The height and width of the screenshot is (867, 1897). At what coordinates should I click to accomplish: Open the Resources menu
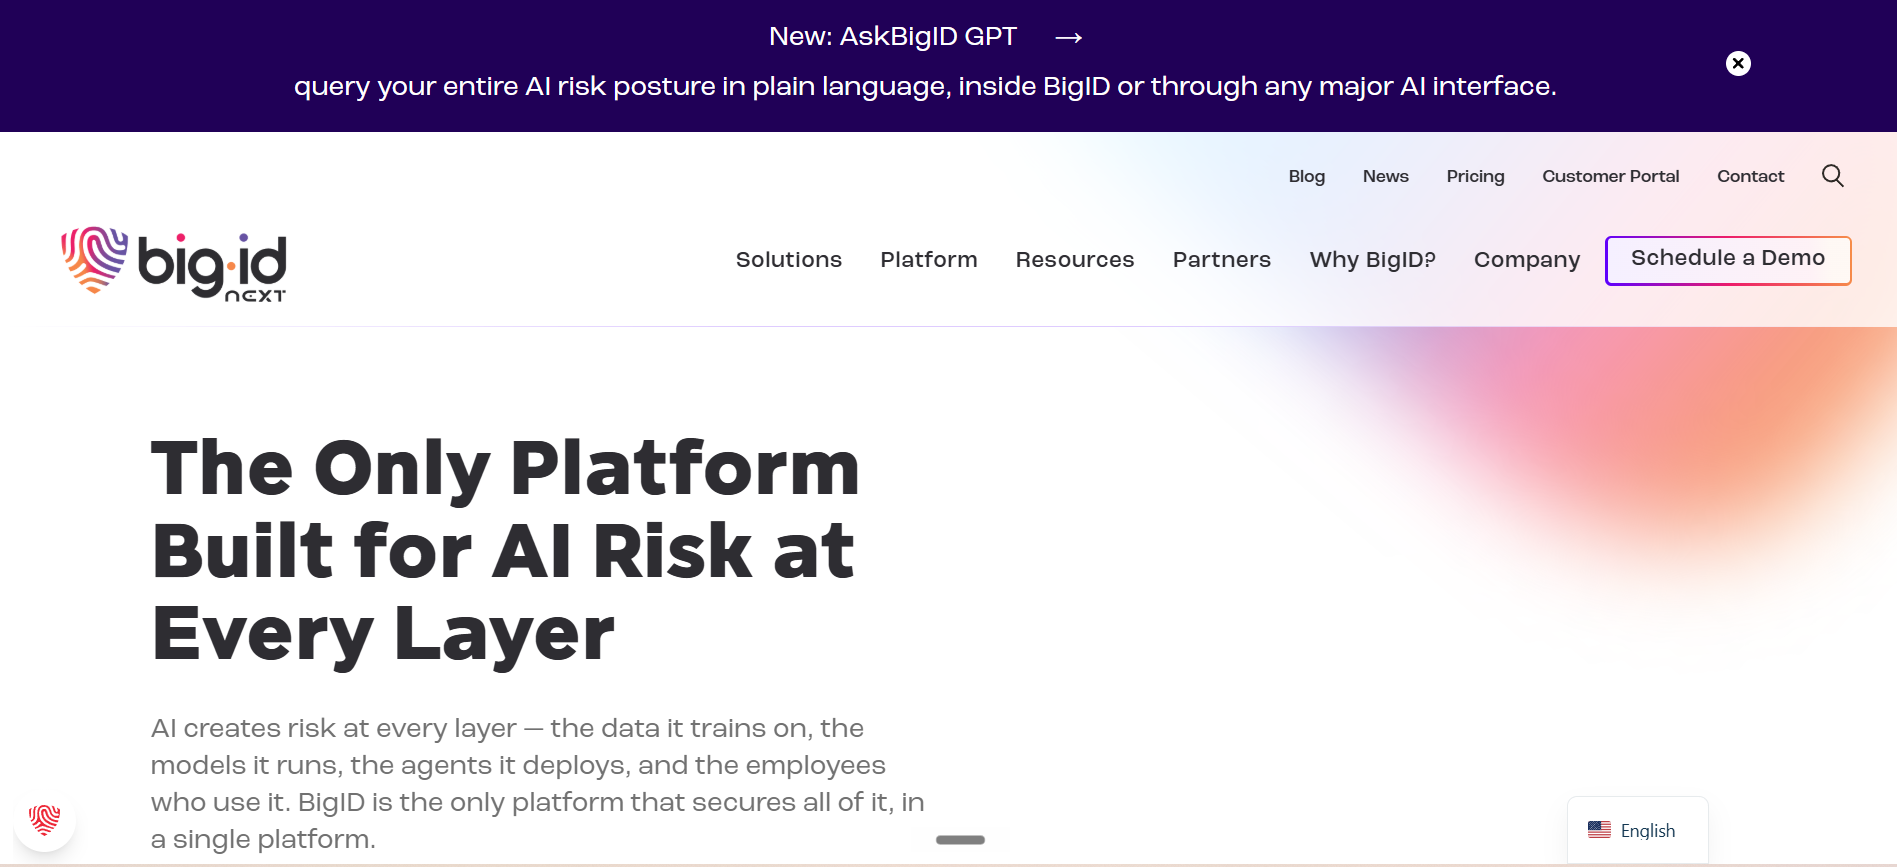(1075, 260)
